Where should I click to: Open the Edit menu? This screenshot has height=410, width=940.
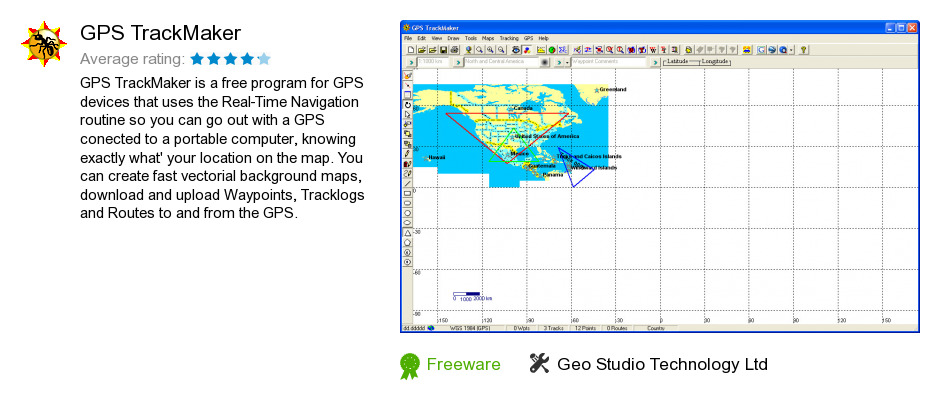click(x=422, y=38)
